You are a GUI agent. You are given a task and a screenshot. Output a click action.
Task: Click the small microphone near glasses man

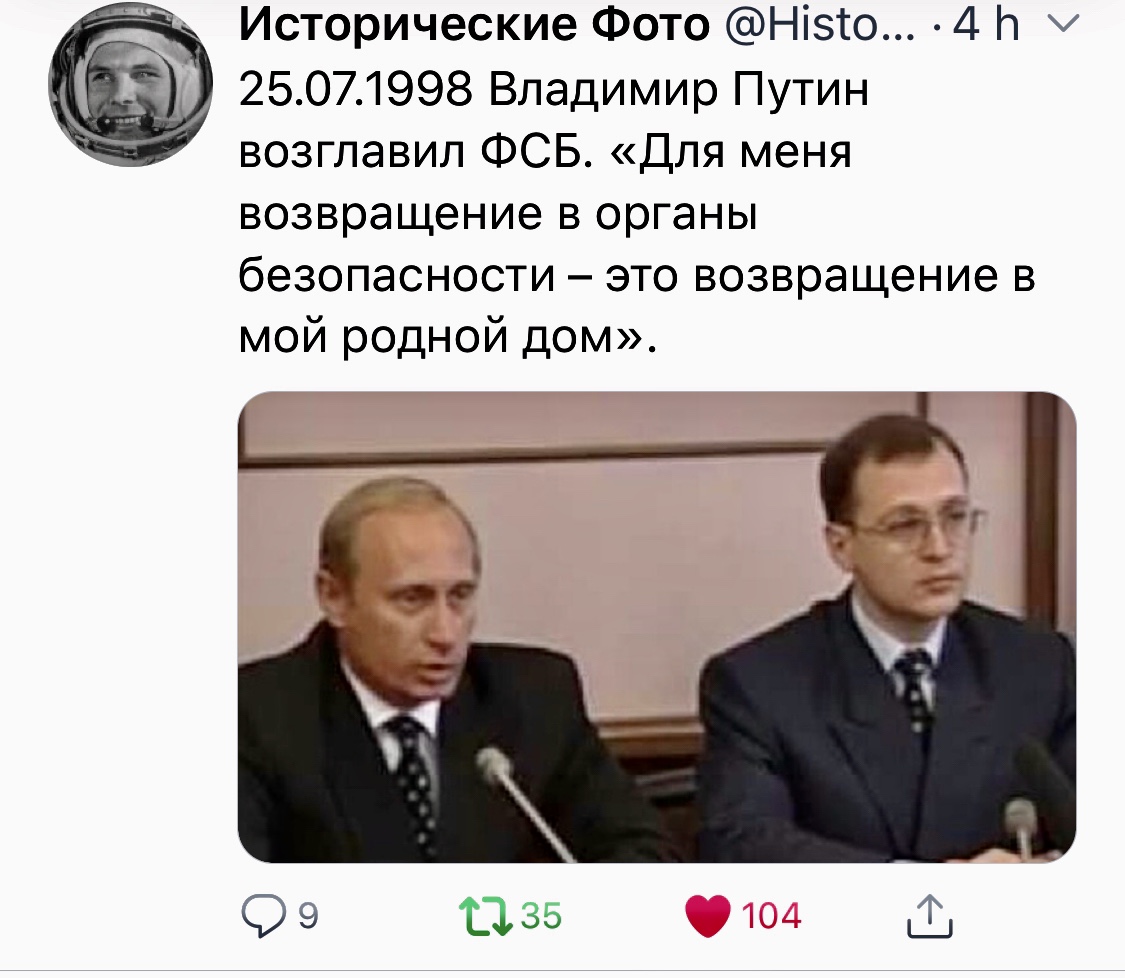[x=1020, y=825]
